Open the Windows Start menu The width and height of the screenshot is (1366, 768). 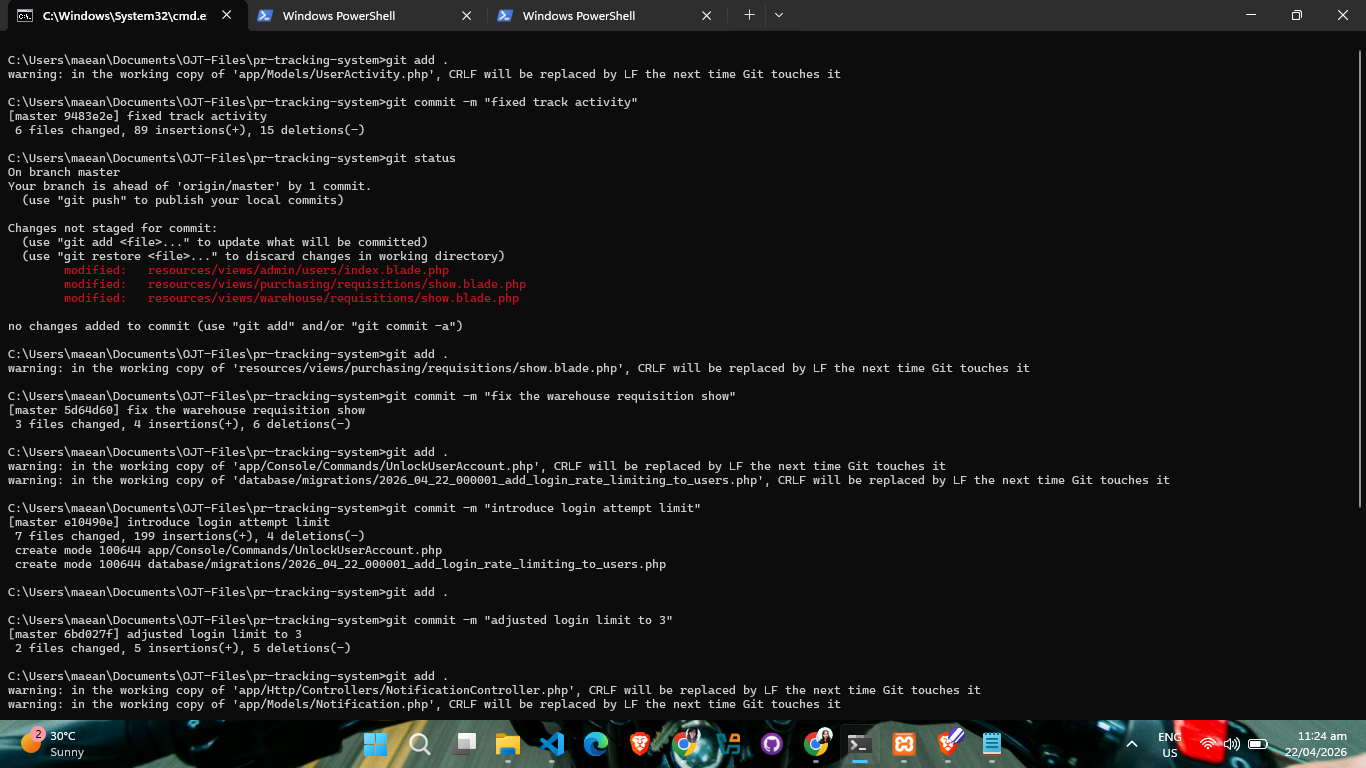[376, 744]
